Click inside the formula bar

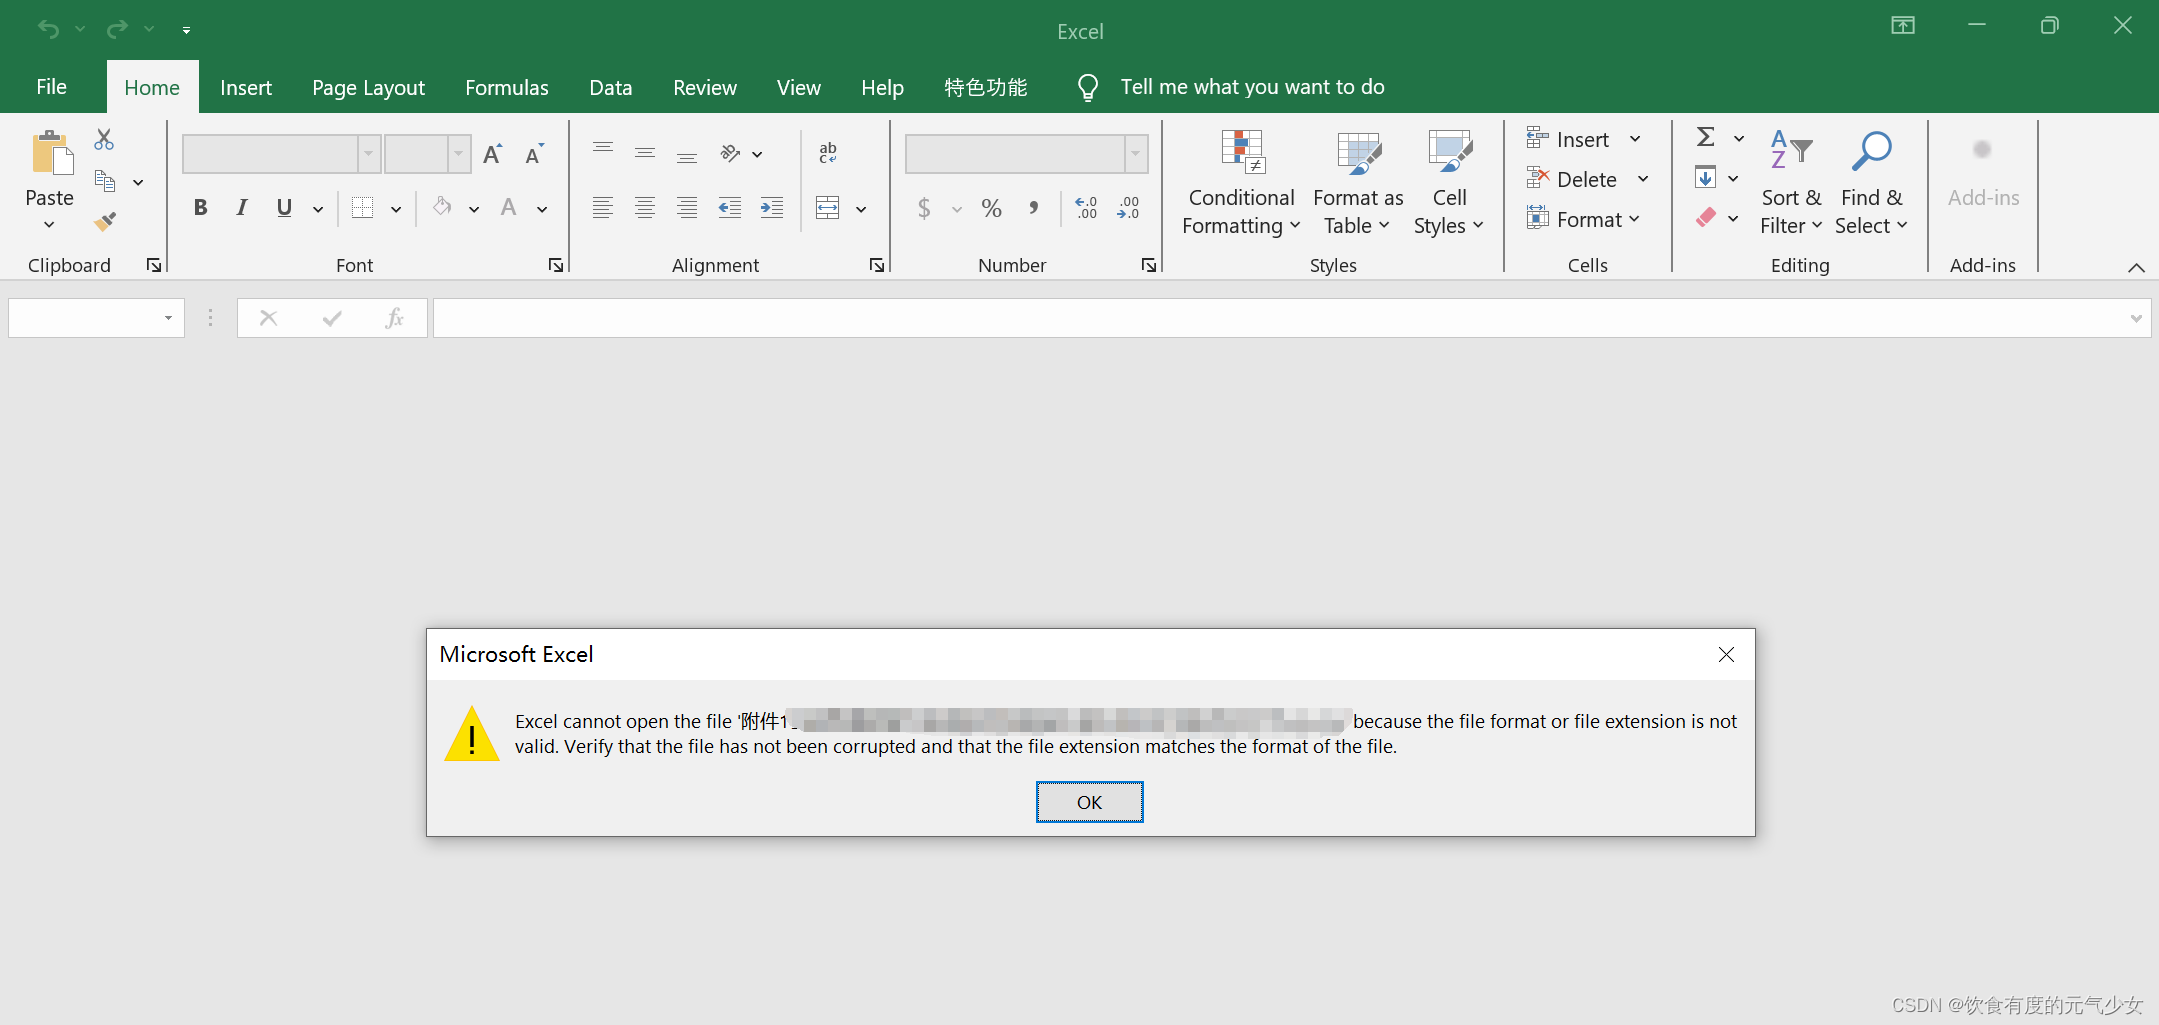1200,317
